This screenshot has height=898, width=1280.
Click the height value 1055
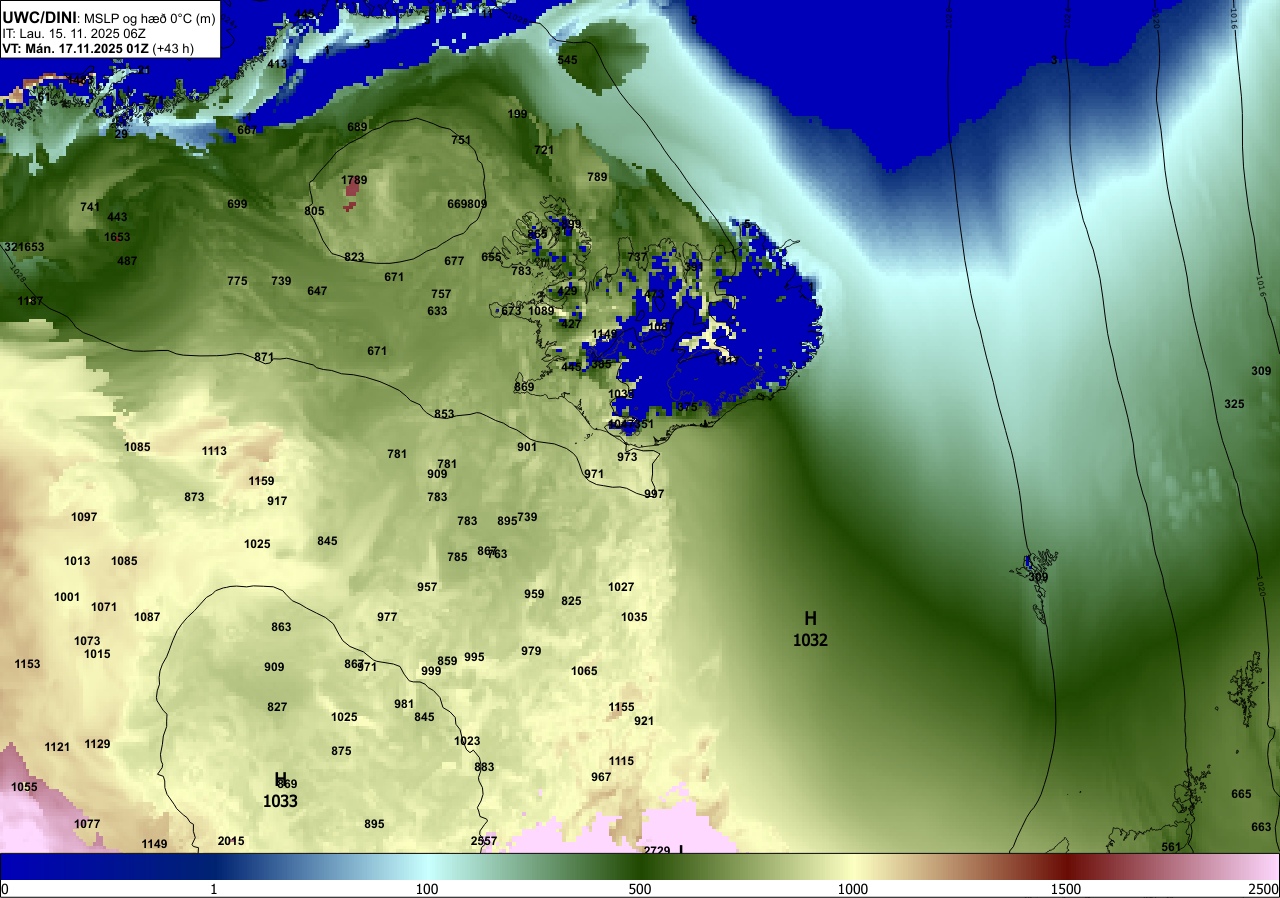[24, 787]
